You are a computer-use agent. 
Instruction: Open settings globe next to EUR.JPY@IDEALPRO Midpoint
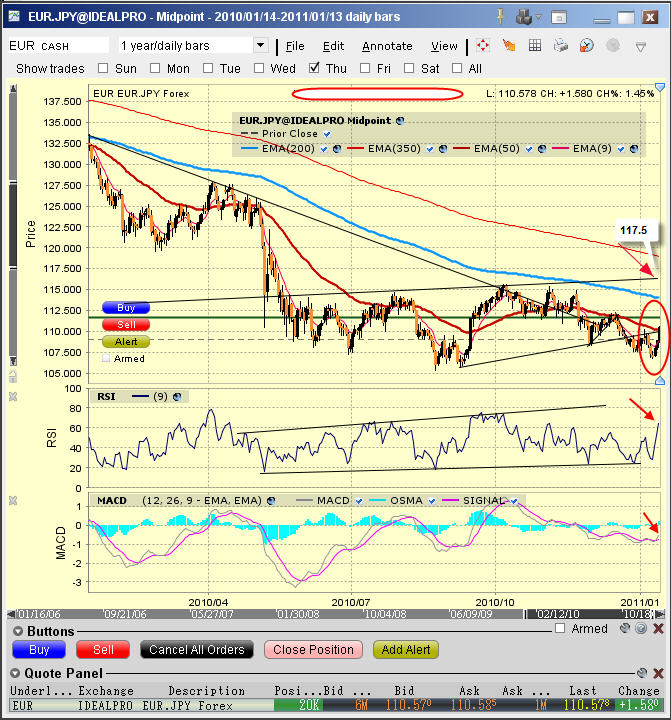[x=400, y=121]
